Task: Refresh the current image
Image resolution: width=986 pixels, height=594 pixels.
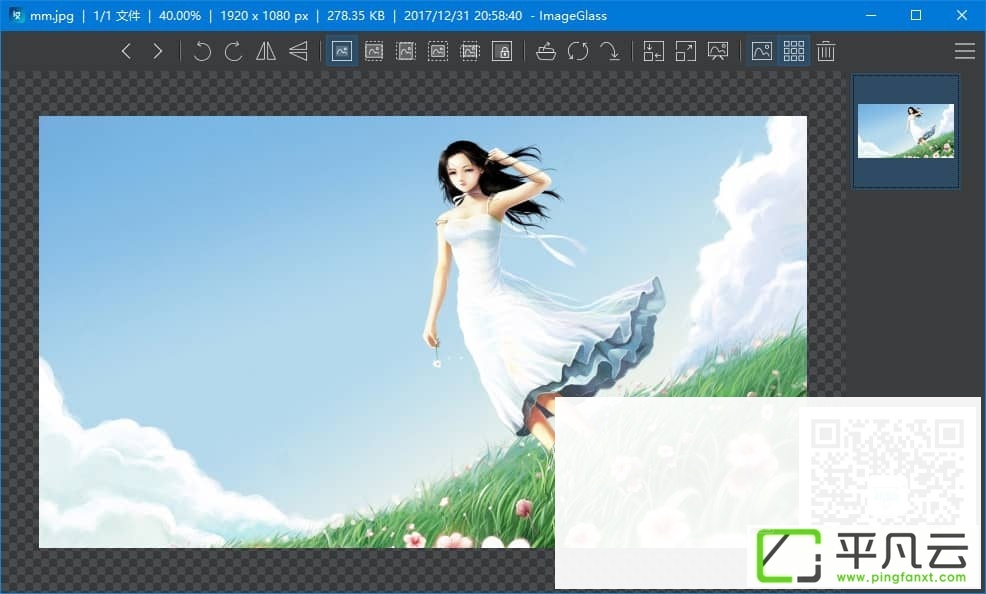Action: tap(578, 51)
